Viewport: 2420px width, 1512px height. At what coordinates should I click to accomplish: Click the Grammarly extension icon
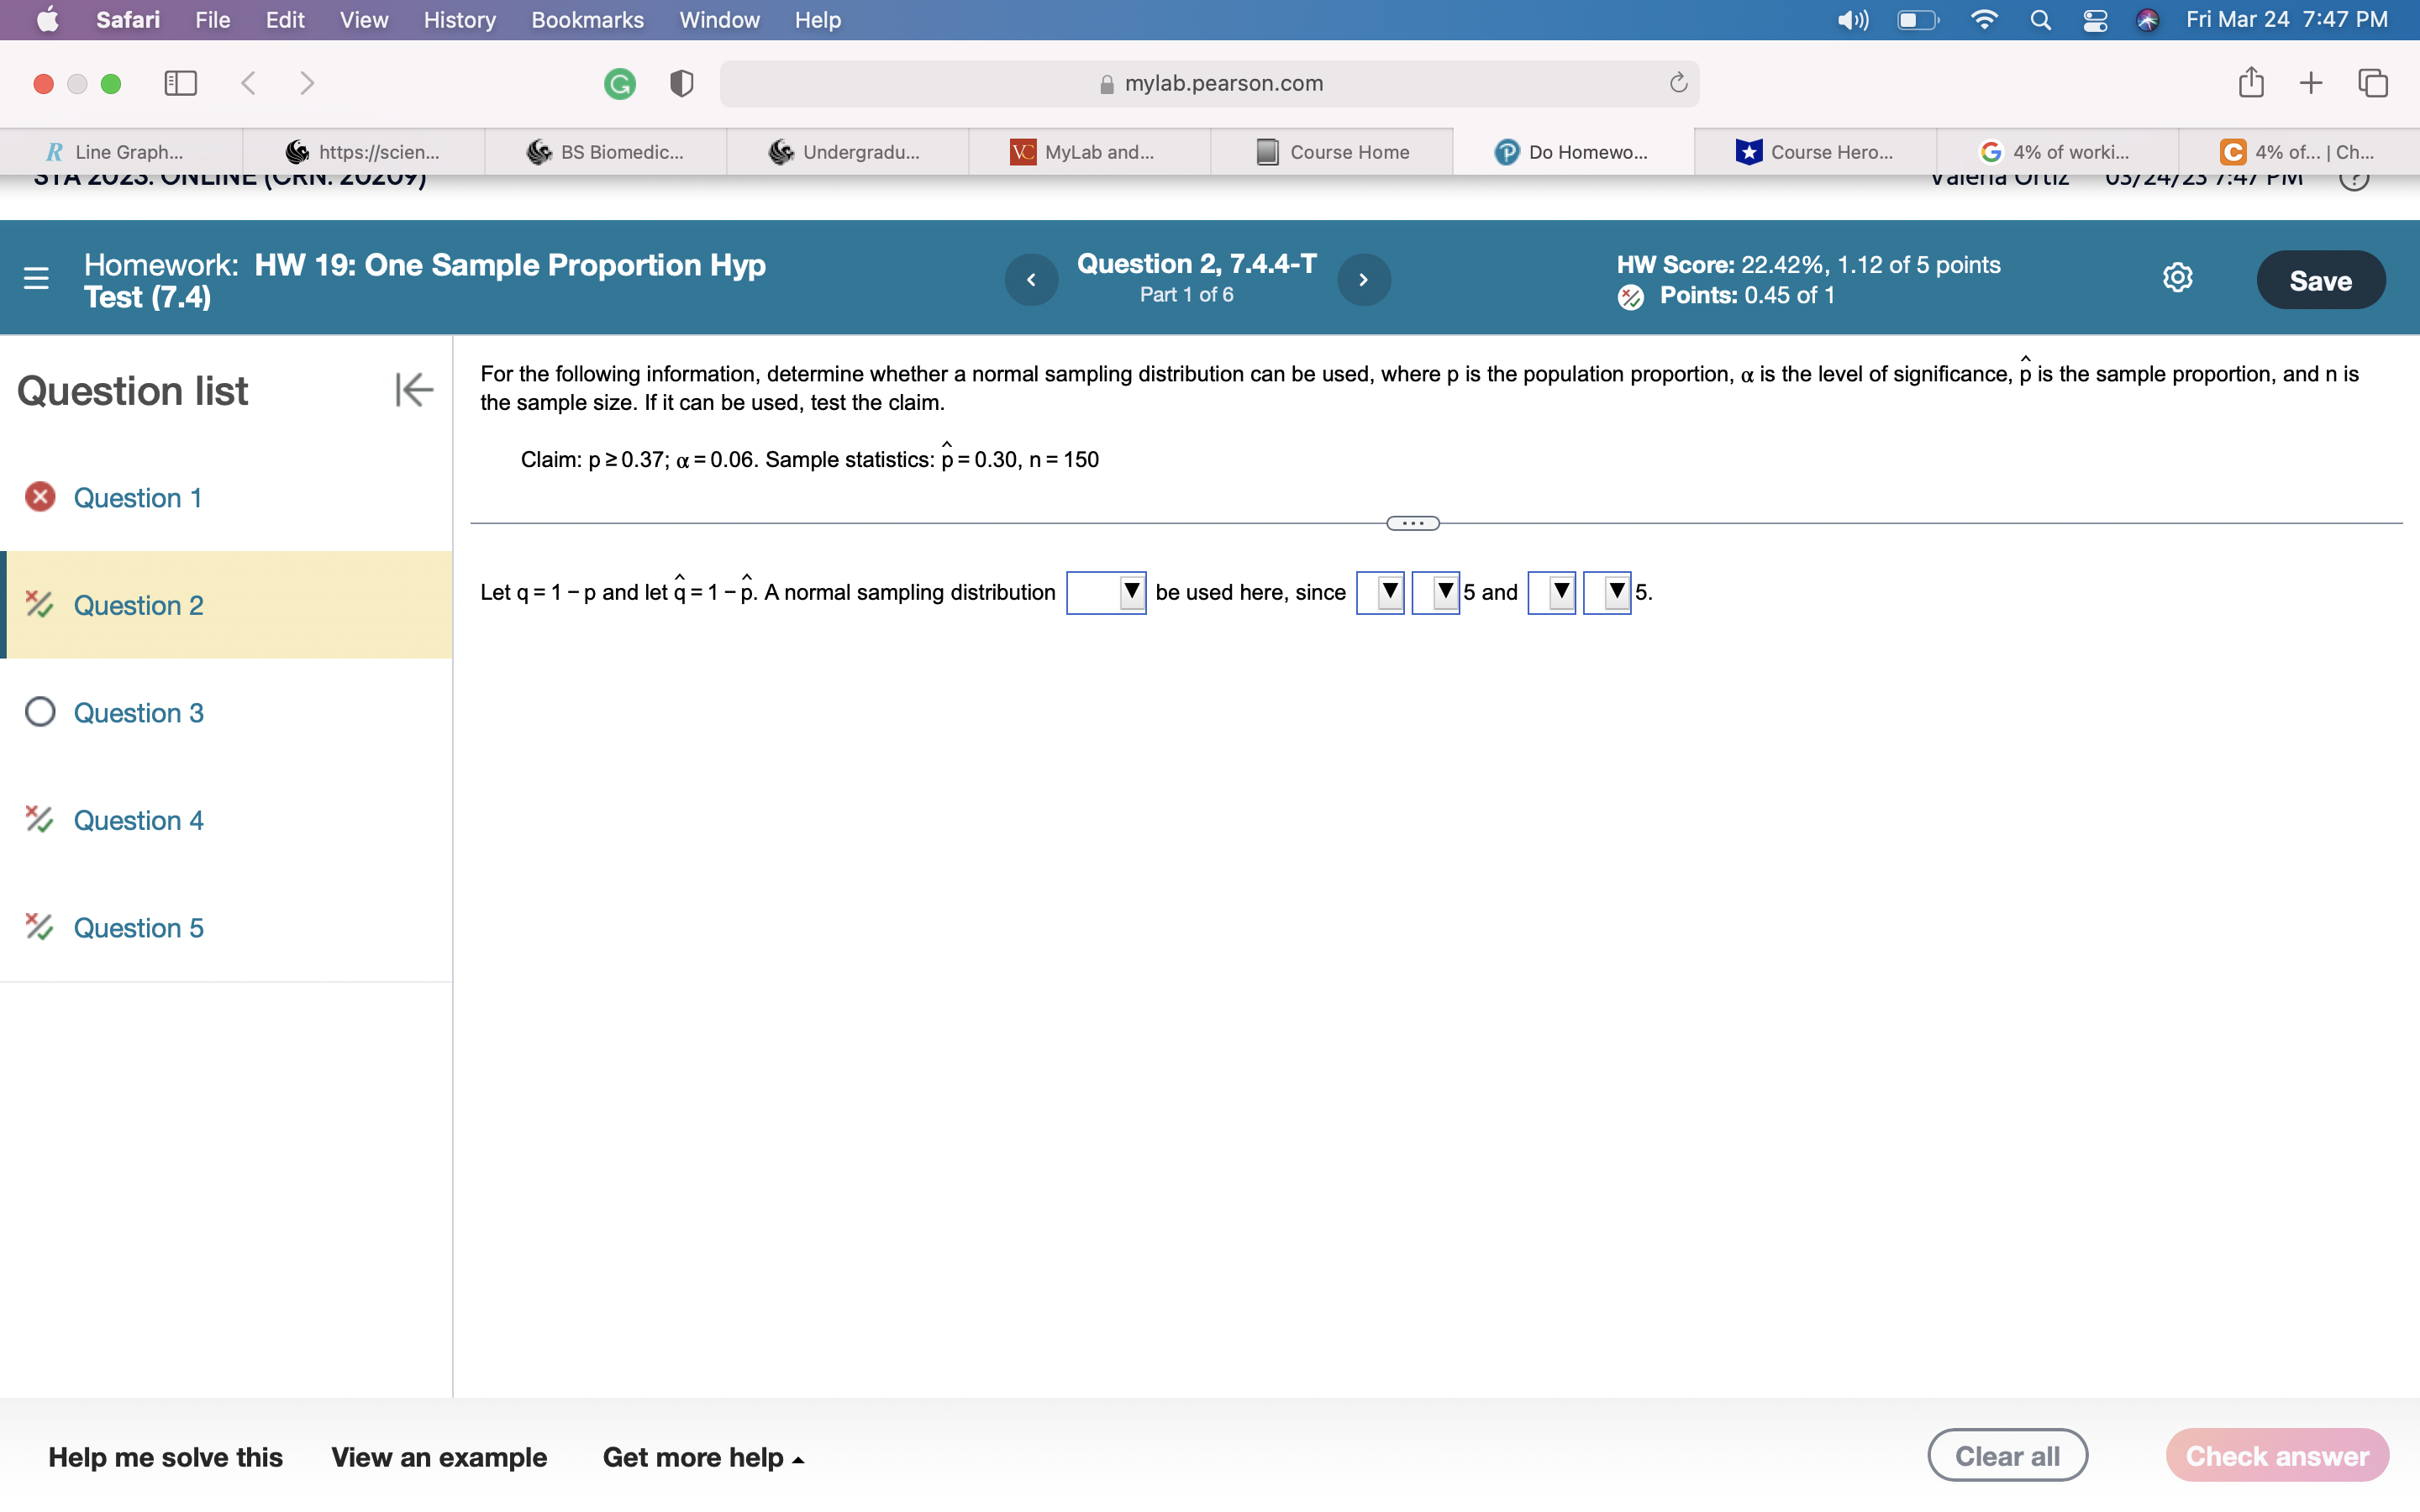coord(619,84)
